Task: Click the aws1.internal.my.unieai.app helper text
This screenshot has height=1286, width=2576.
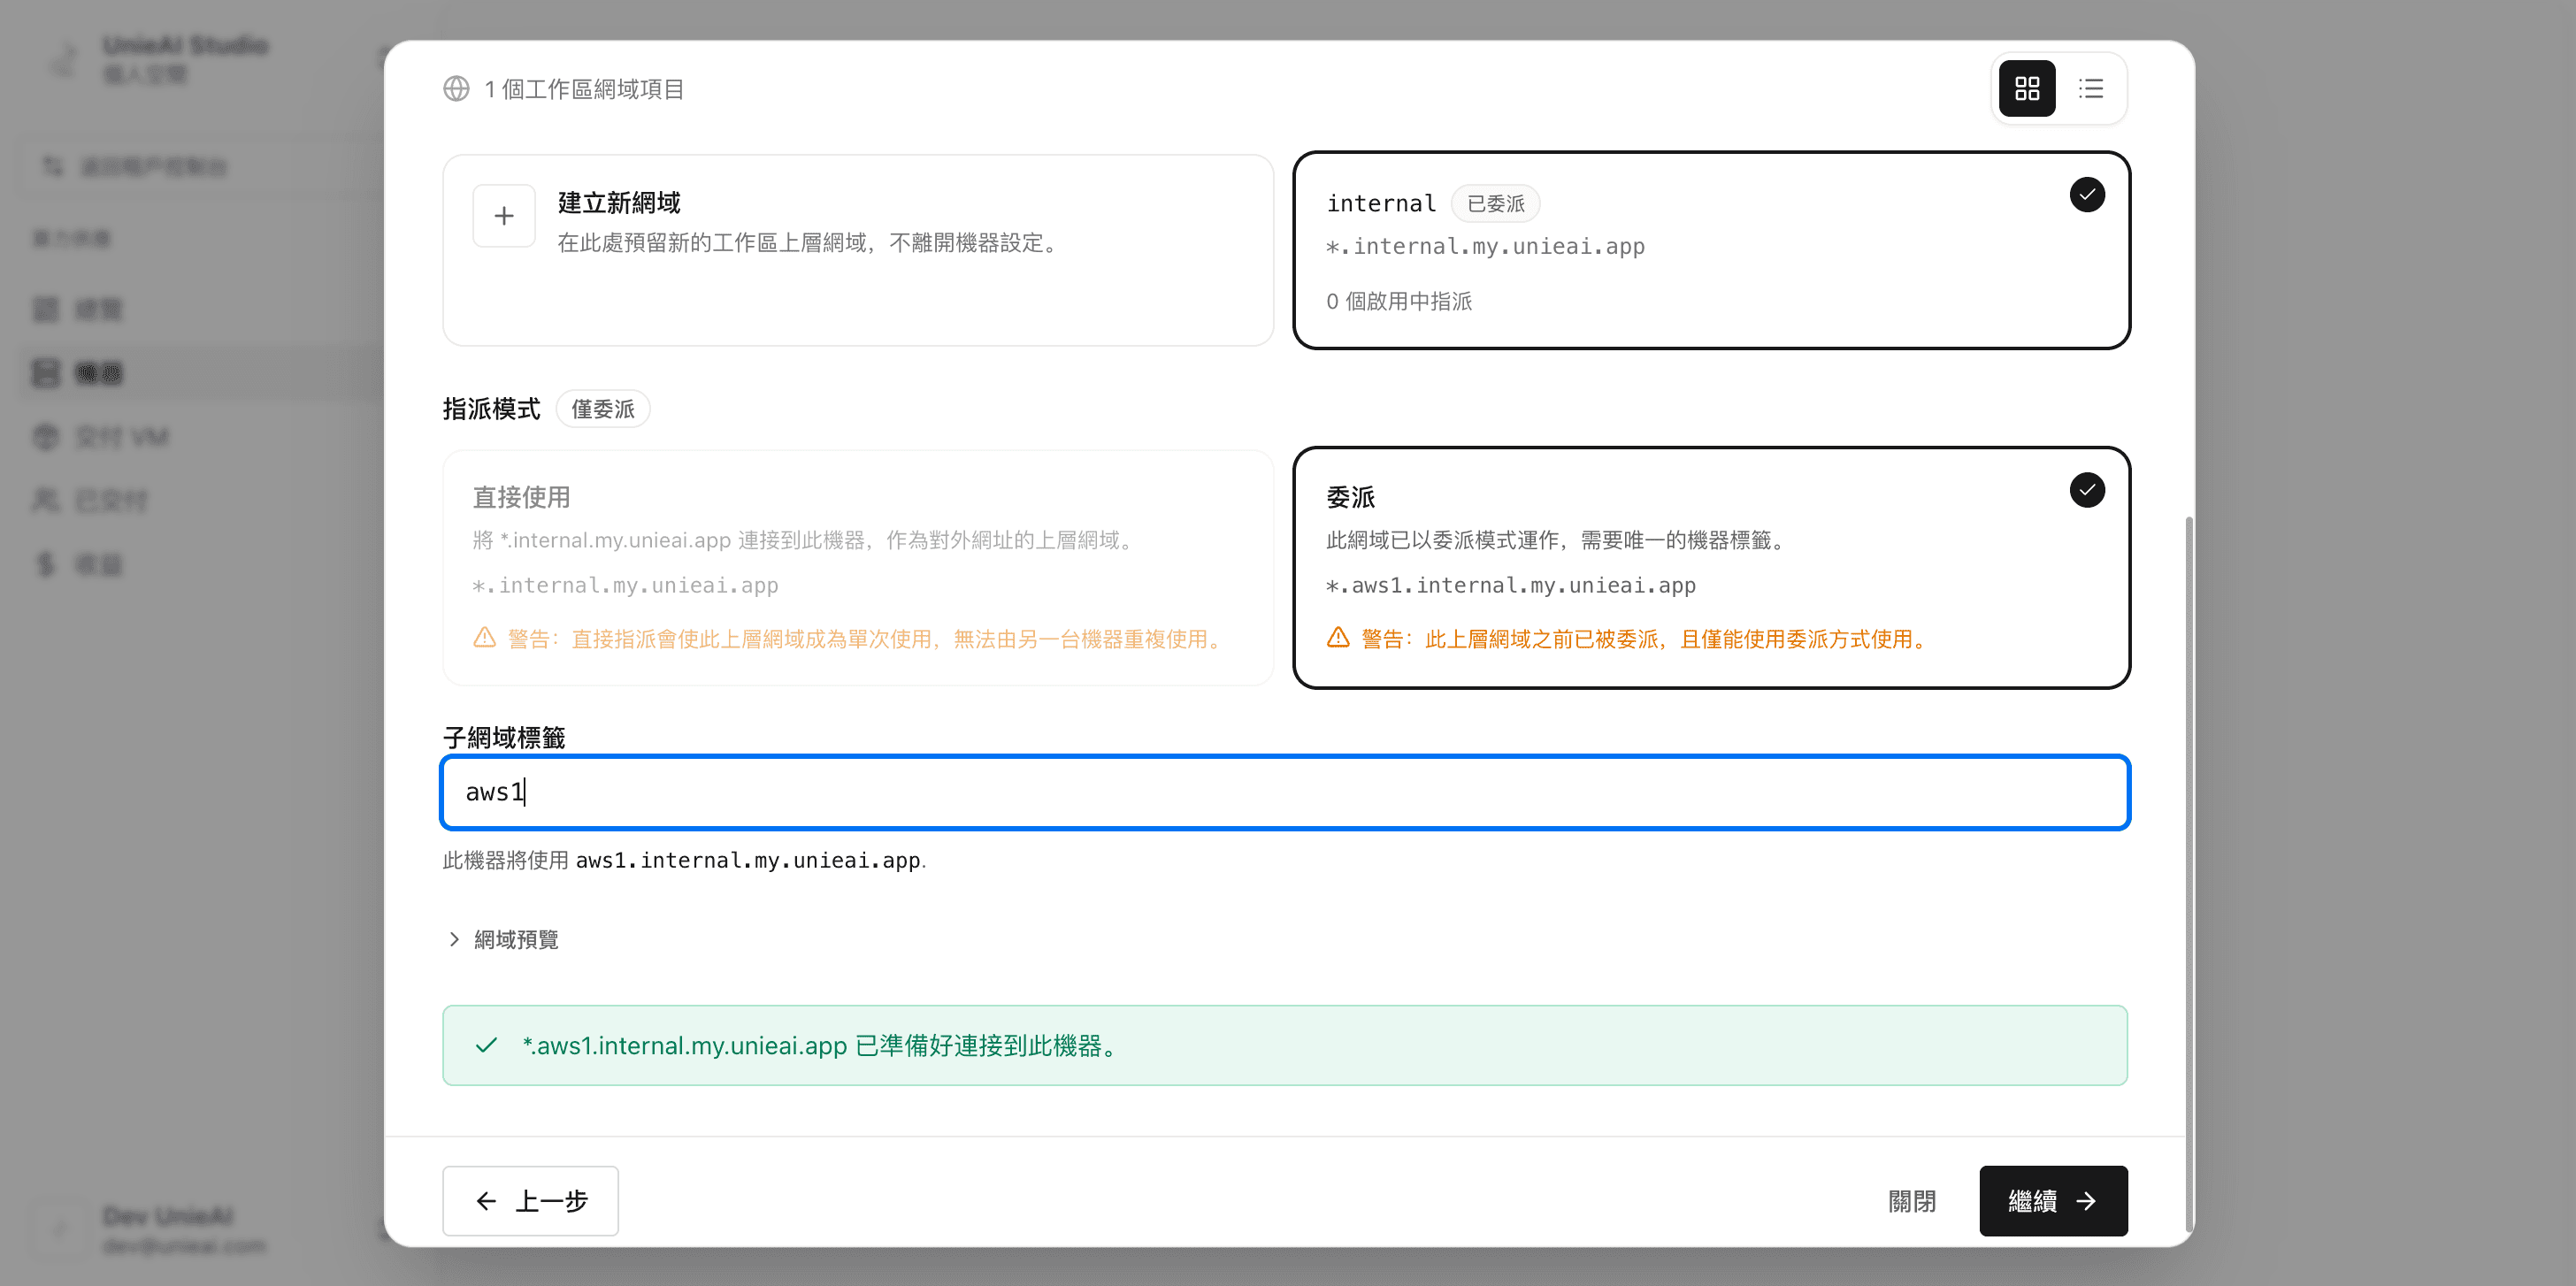Action: [748, 860]
